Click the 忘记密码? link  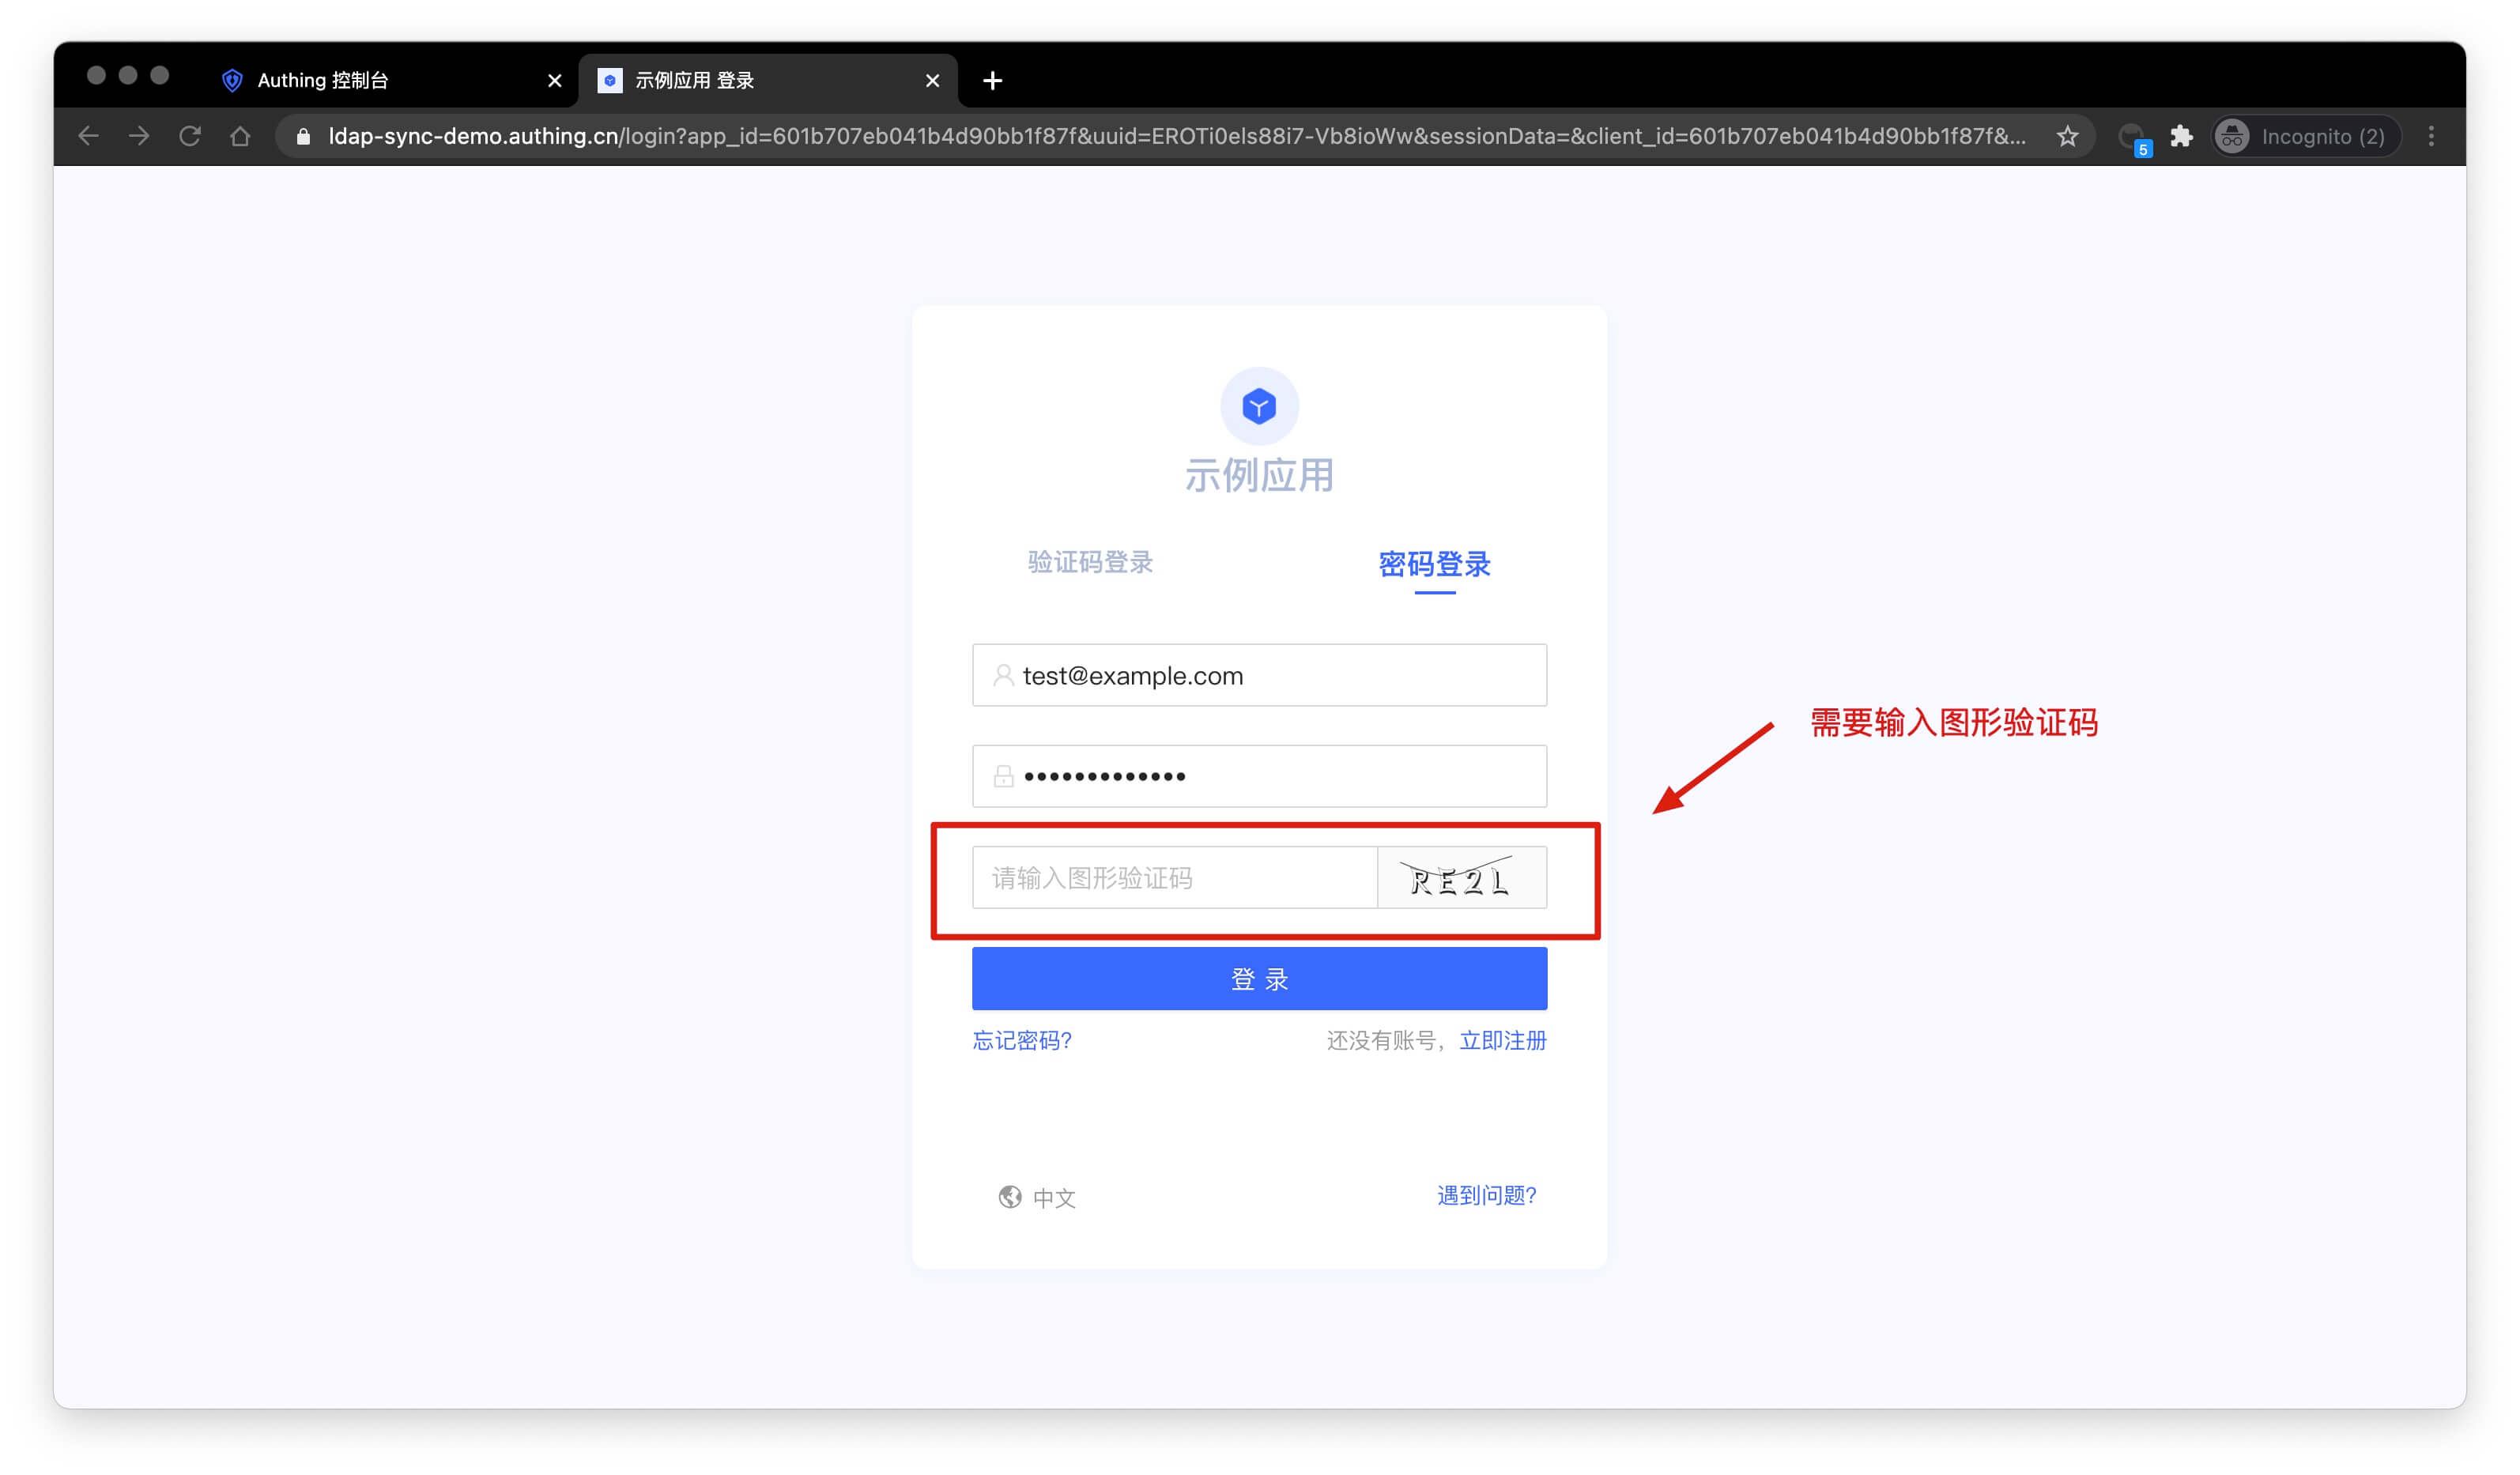coord(1022,1040)
